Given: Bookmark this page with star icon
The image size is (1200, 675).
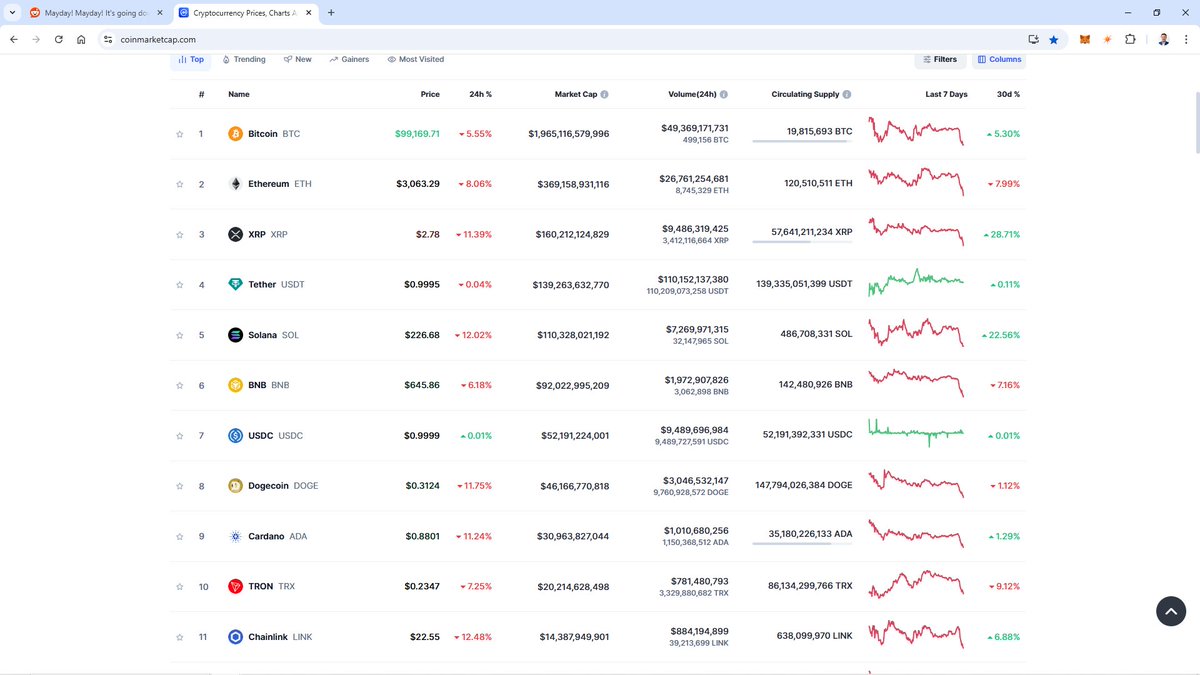Looking at the screenshot, I should (1054, 39).
